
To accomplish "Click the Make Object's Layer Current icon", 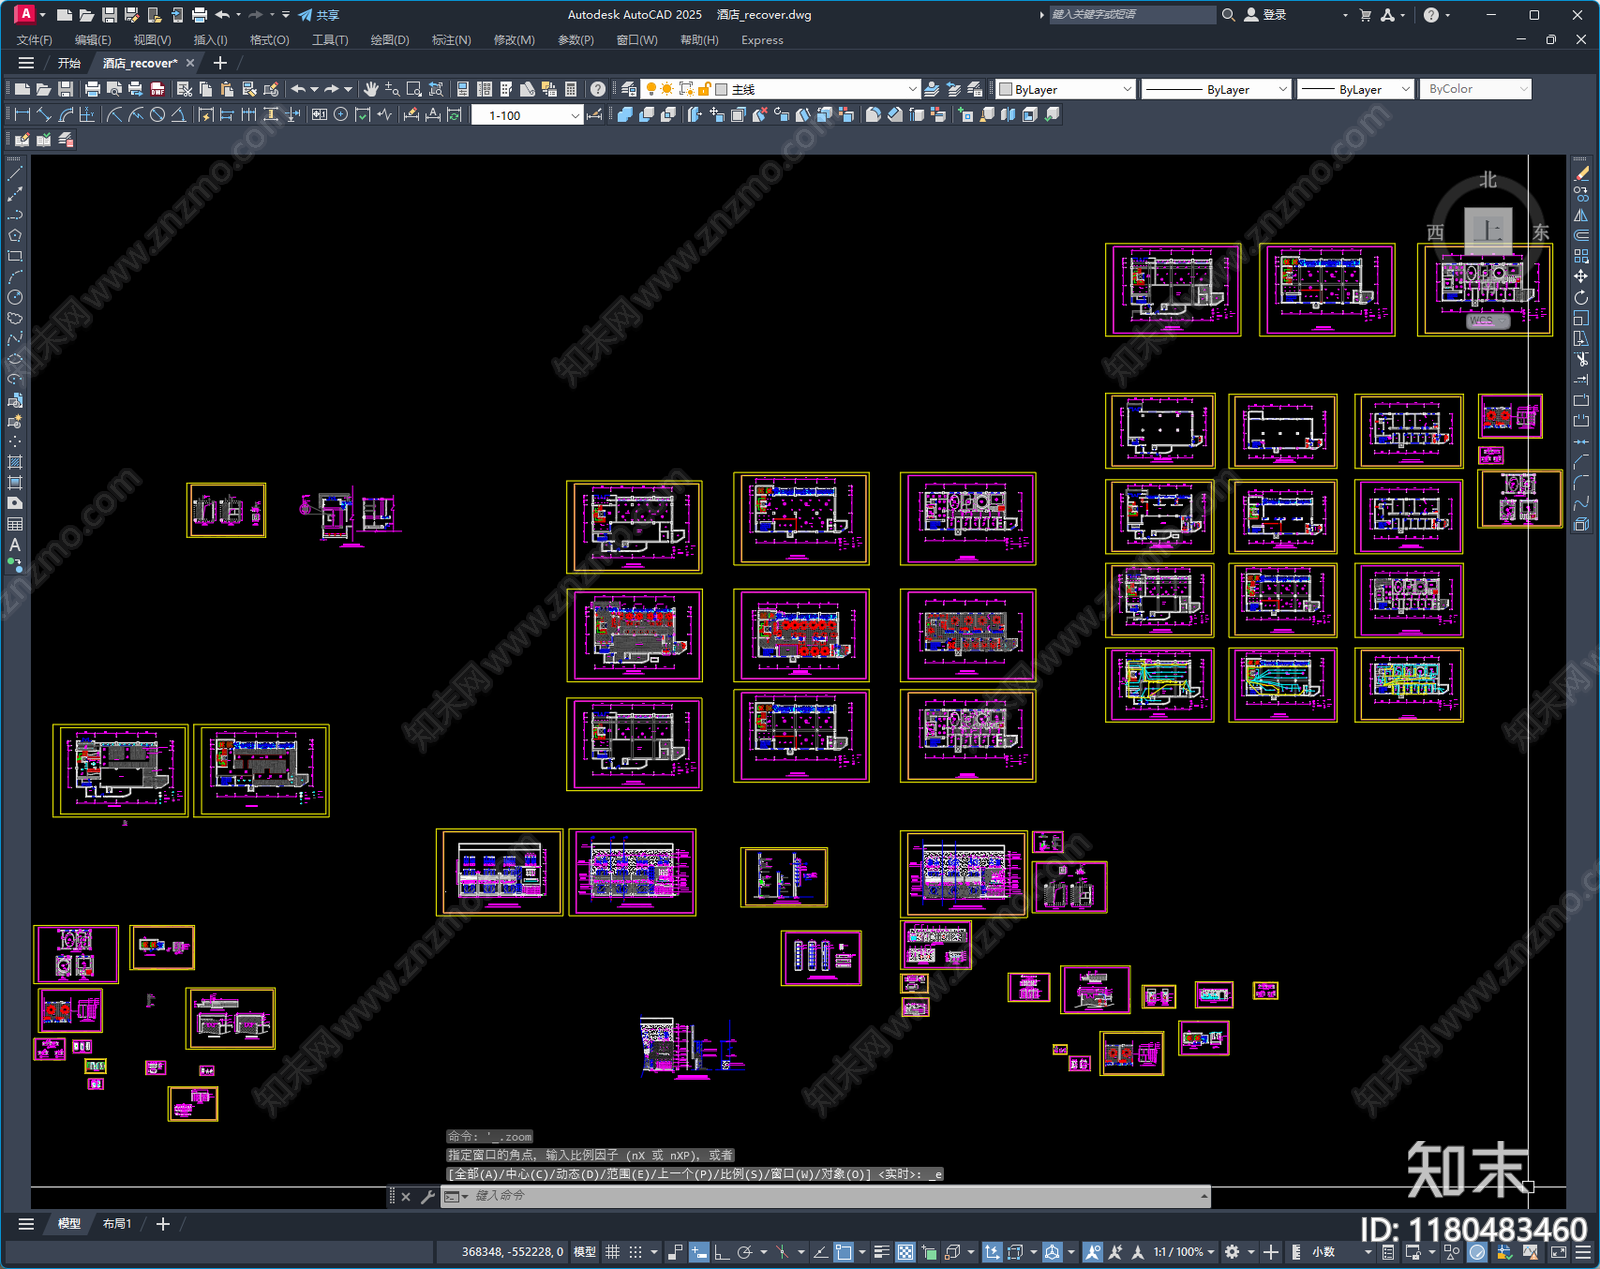I will click(x=932, y=89).
